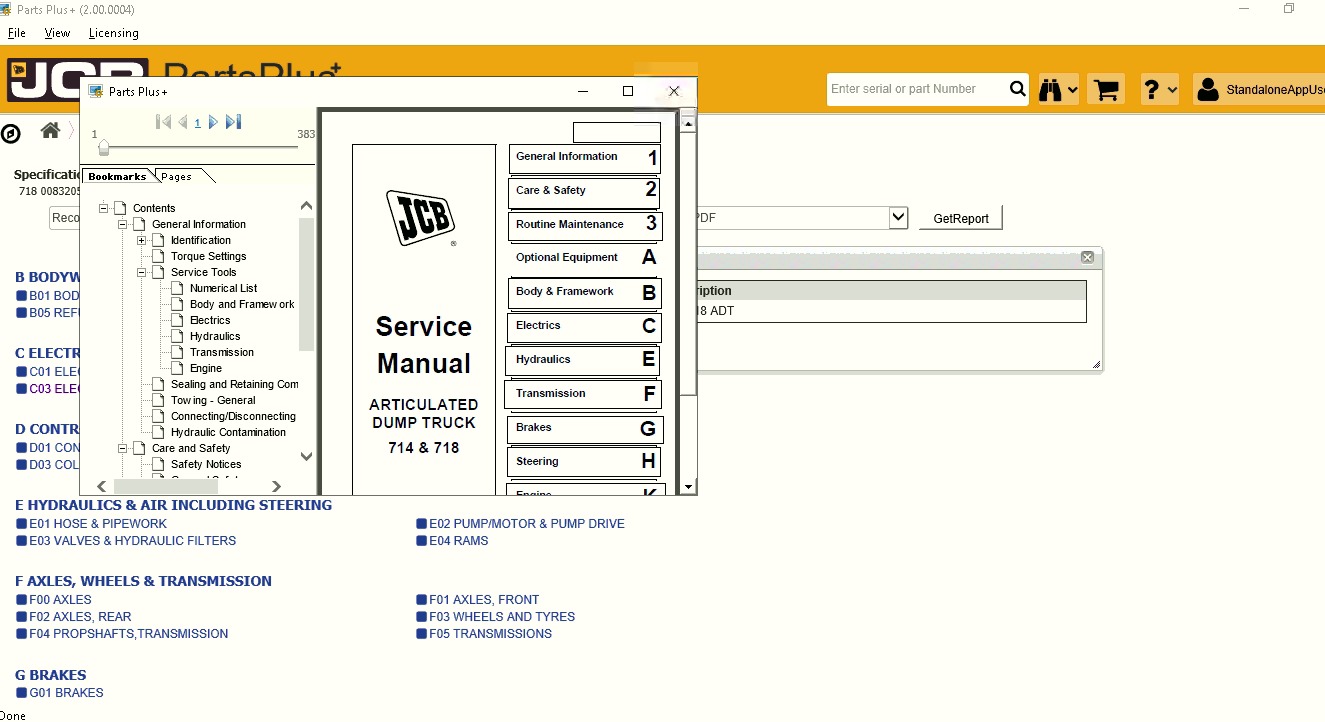This screenshot has width=1325, height=722.
Task: Open the E01 HOSE & PIPEWORK link
Action: (x=98, y=523)
